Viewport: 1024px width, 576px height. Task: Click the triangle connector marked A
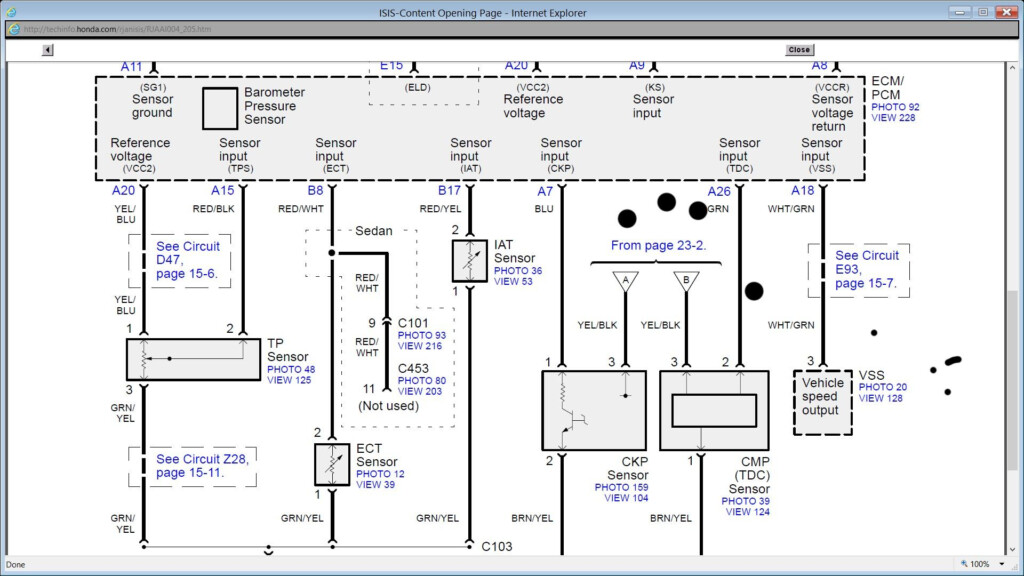tap(626, 281)
